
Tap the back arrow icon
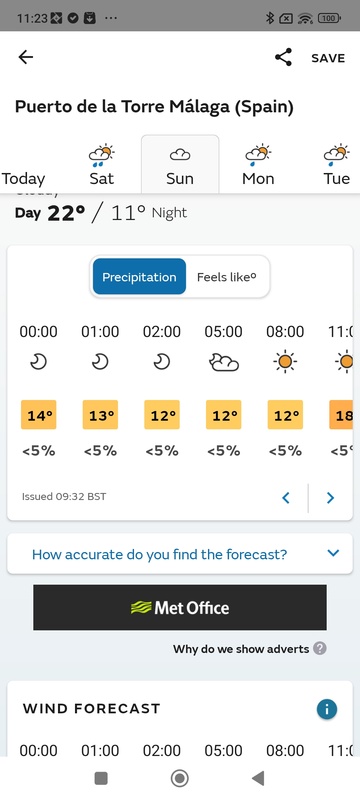[25, 57]
